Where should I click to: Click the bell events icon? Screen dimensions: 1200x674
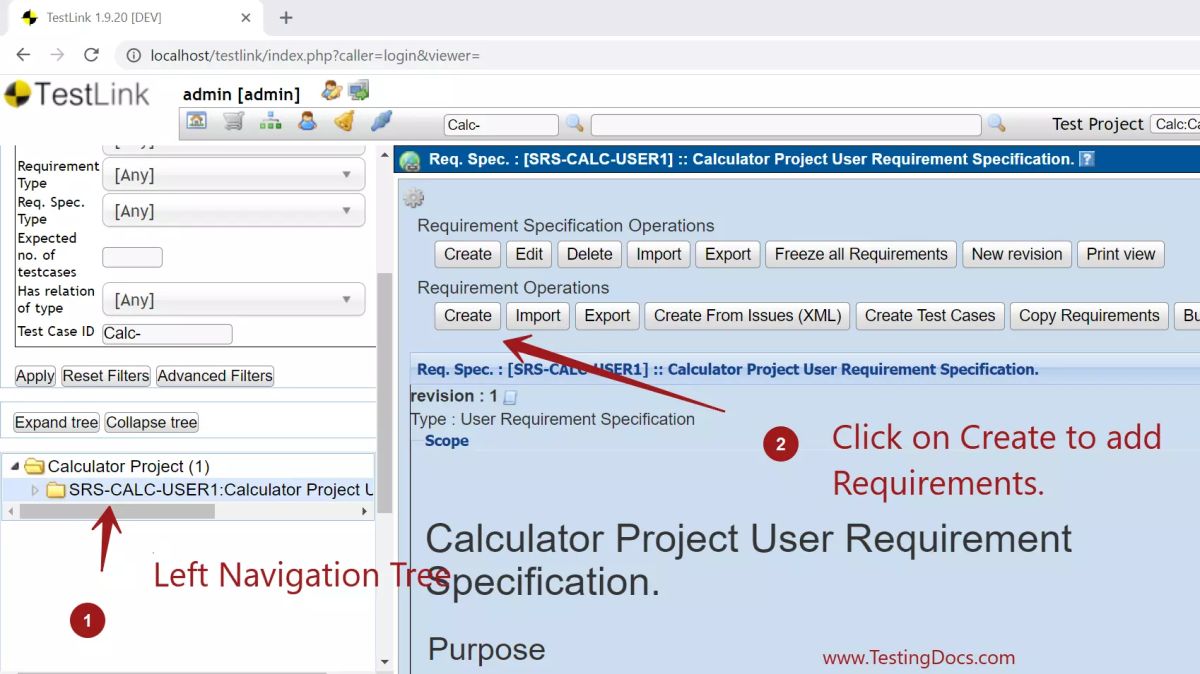tap(344, 122)
